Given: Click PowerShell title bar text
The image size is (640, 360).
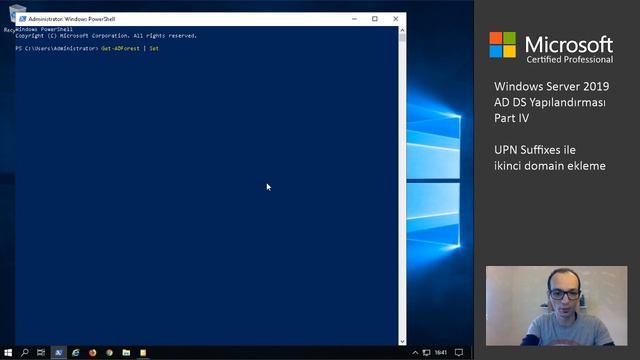Looking at the screenshot, I should coord(72,19).
